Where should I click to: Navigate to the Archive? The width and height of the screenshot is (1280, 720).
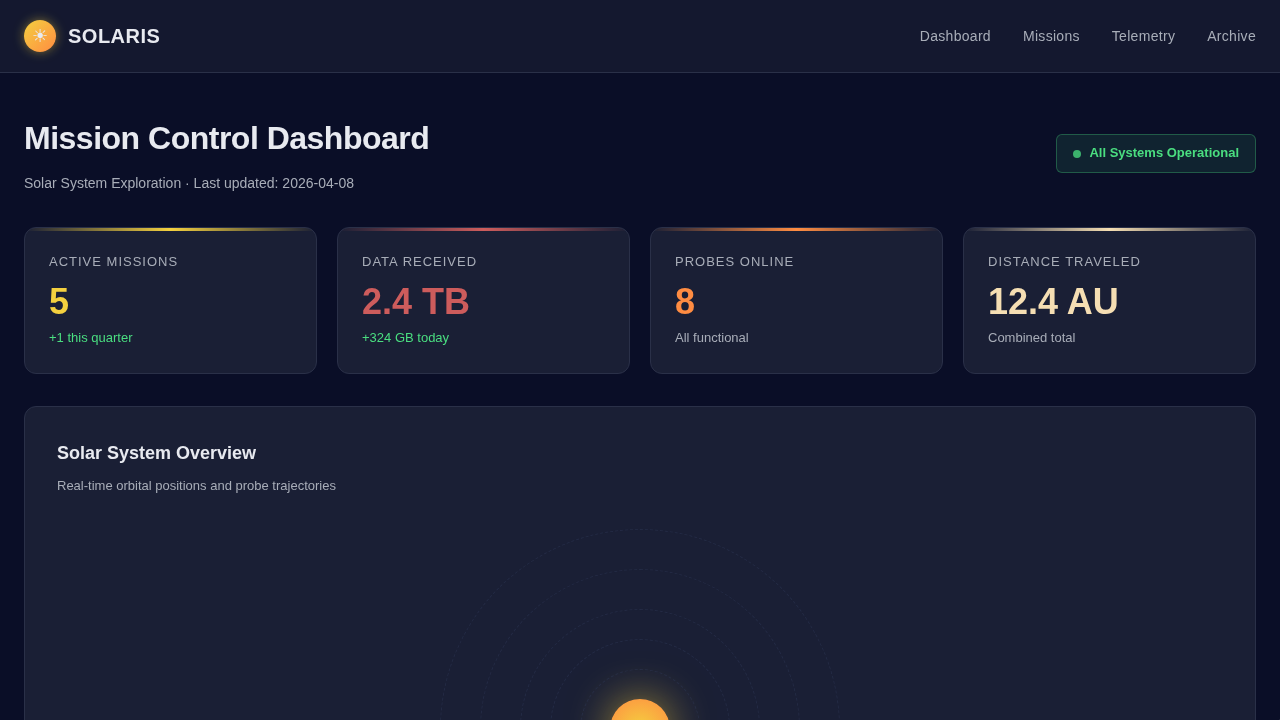coord(1231,36)
